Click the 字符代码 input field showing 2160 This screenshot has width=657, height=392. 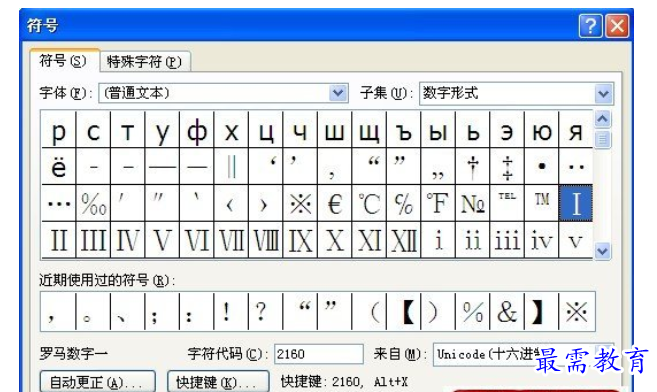pos(319,354)
